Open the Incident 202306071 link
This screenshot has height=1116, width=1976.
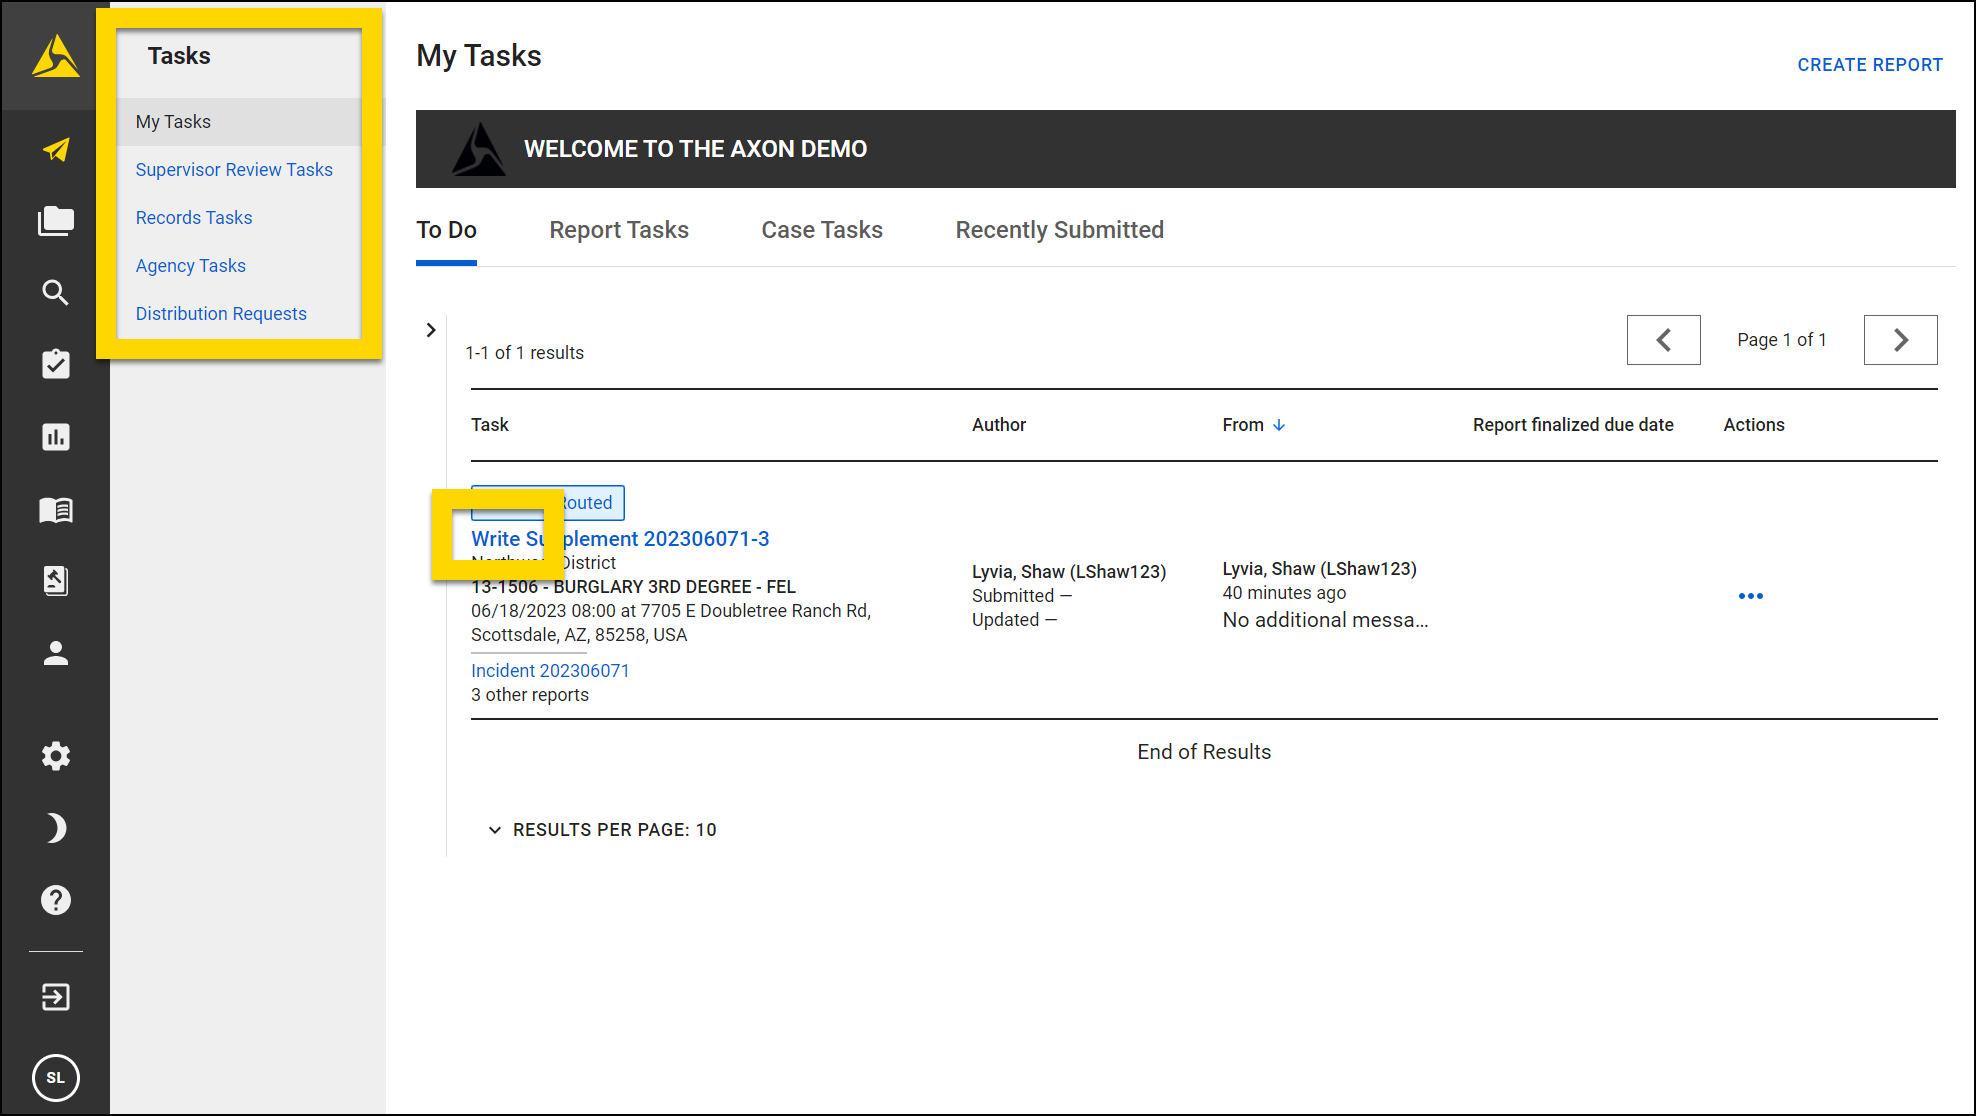[x=550, y=671]
